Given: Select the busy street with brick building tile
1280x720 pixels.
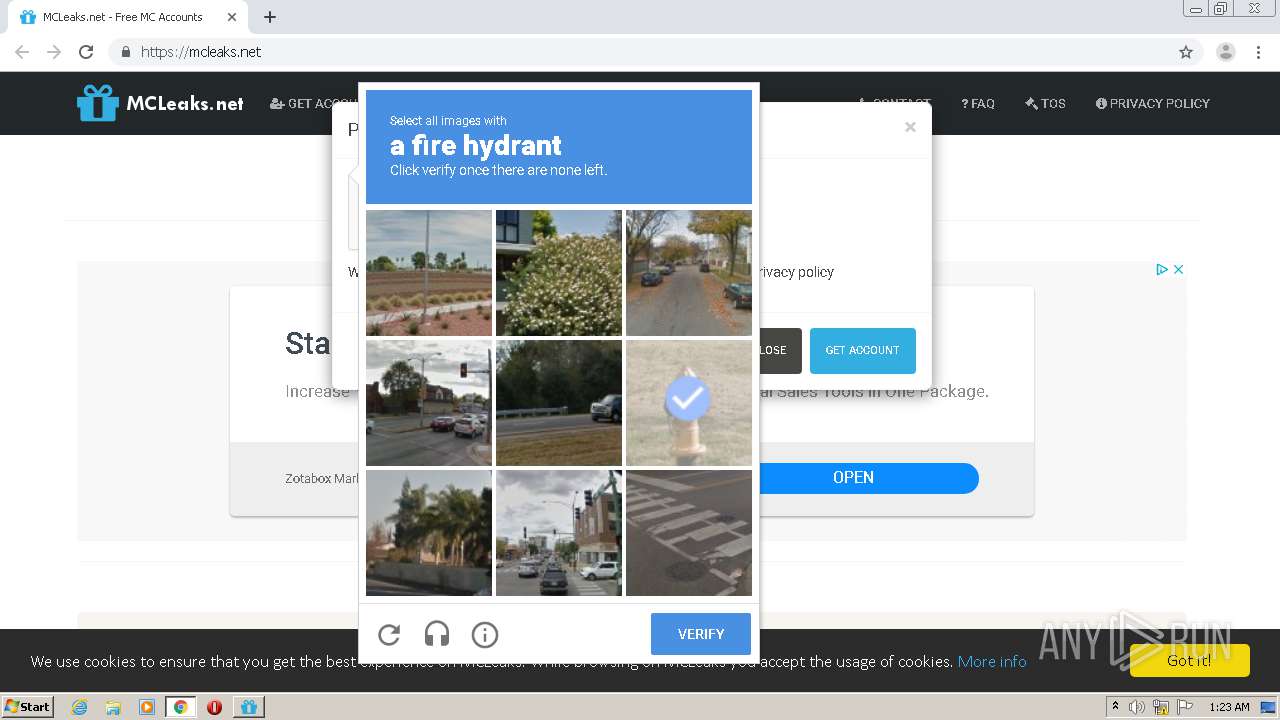Looking at the screenshot, I should pos(559,533).
